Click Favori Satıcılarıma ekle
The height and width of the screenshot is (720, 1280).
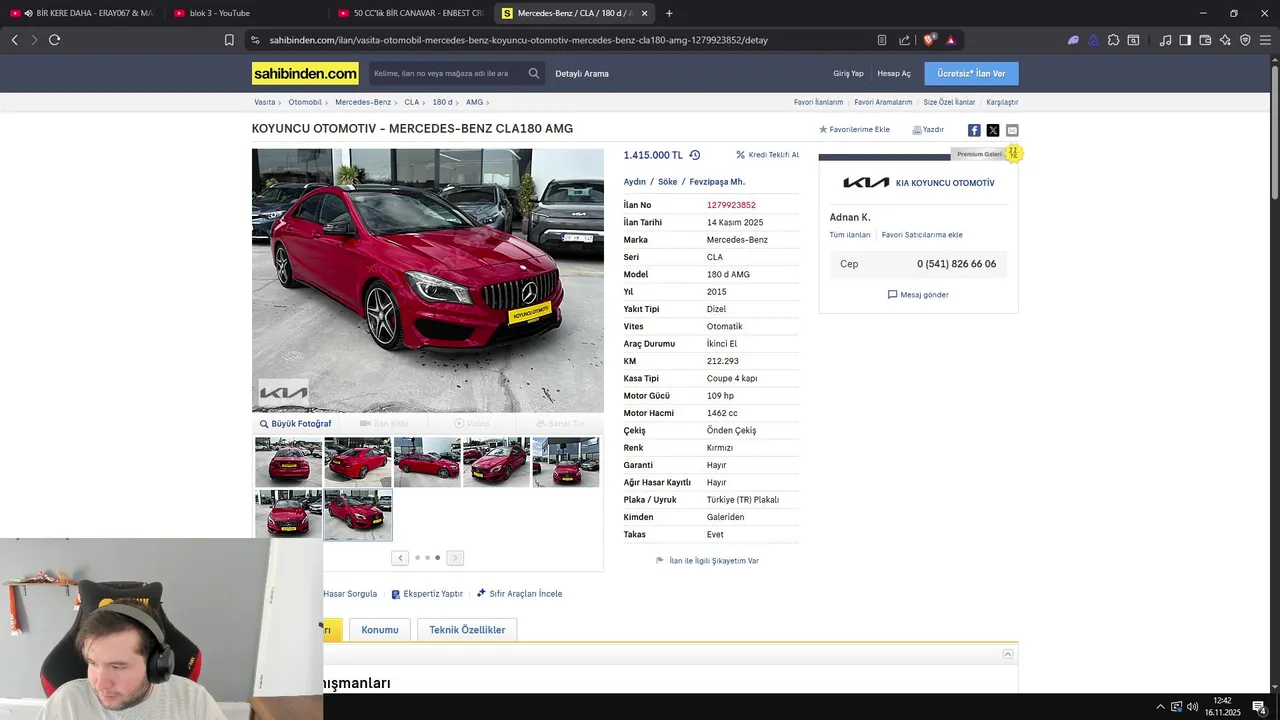tap(922, 235)
